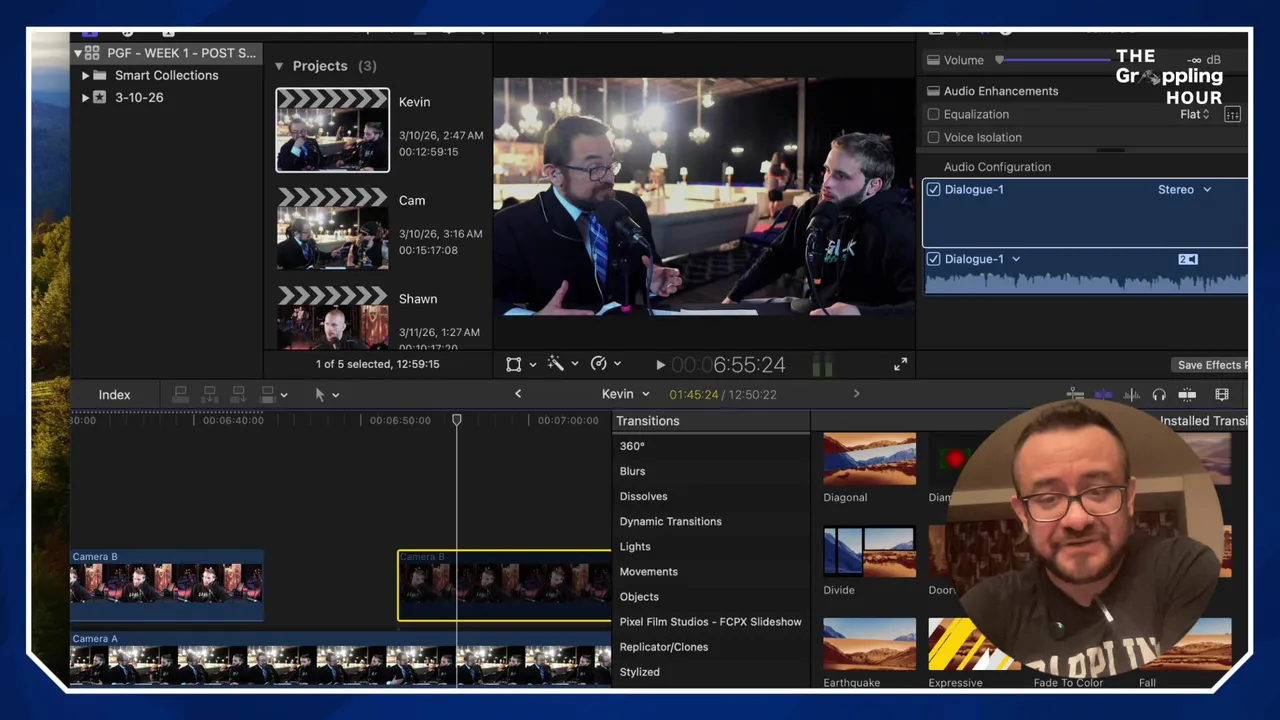The width and height of the screenshot is (1280, 720).
Task: Click the audio channel speaker icon
Action: click(x=1187, y=259)
